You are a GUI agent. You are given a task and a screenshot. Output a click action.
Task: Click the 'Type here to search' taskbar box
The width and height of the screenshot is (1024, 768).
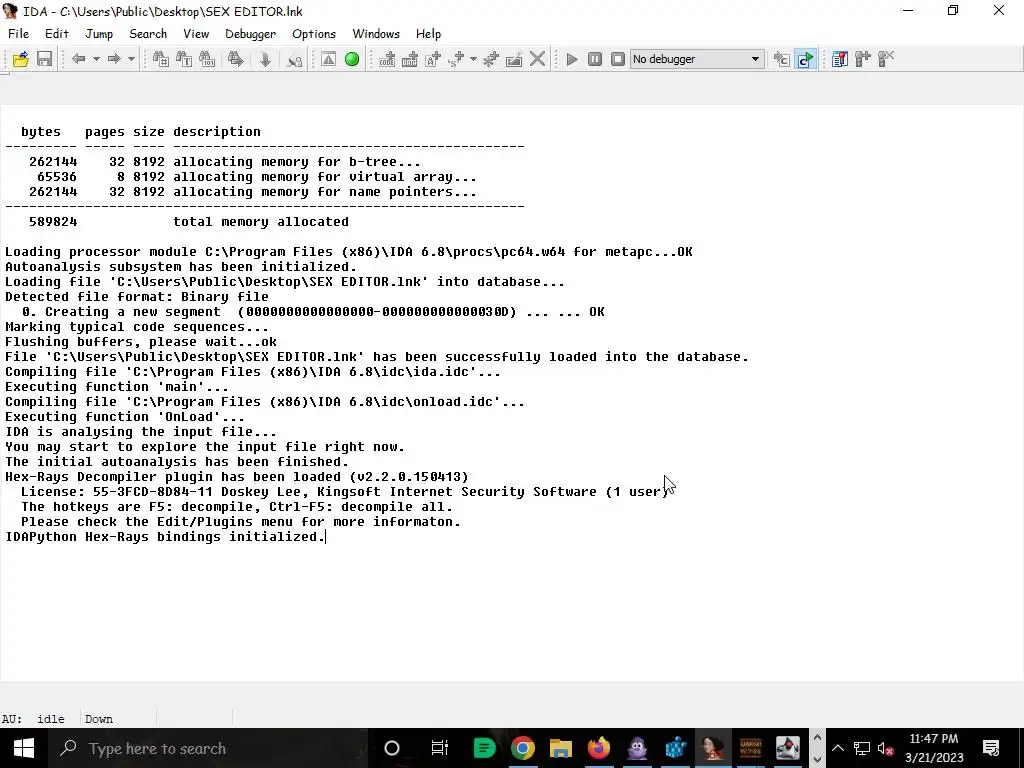(x=208, y=748)
